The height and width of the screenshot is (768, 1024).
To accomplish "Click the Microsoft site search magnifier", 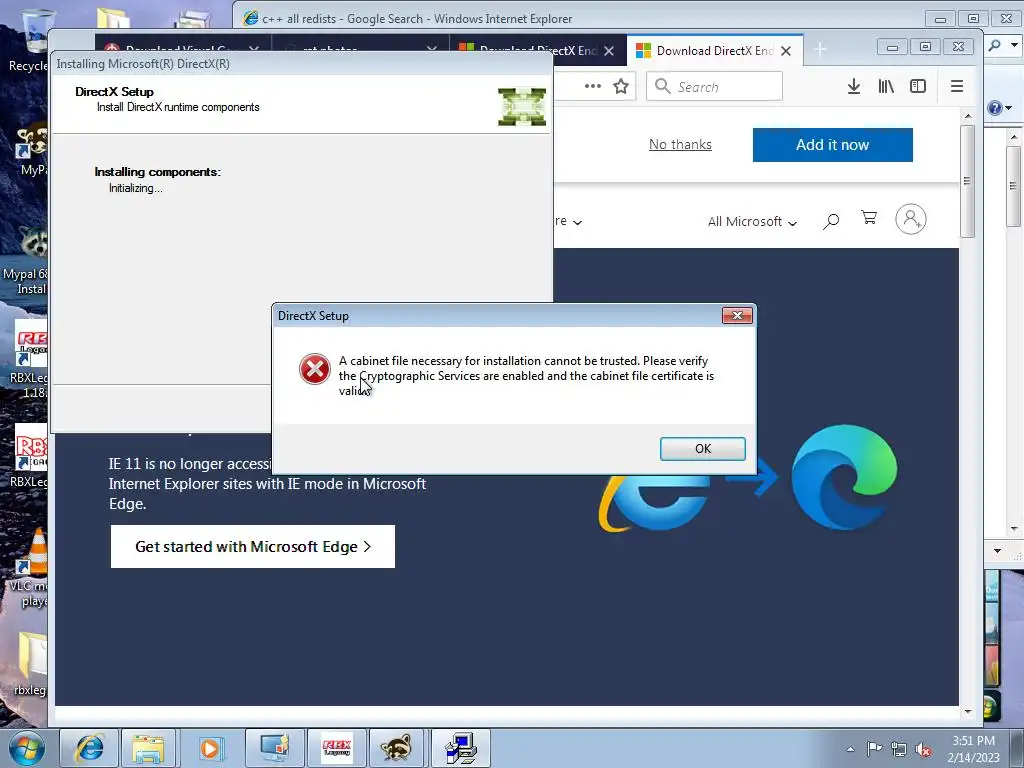I will click(831, 221).
